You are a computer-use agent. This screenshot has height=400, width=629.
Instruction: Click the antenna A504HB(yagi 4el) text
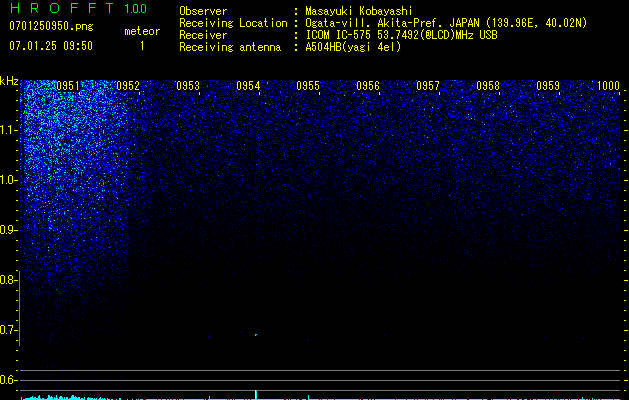point(353,47)
